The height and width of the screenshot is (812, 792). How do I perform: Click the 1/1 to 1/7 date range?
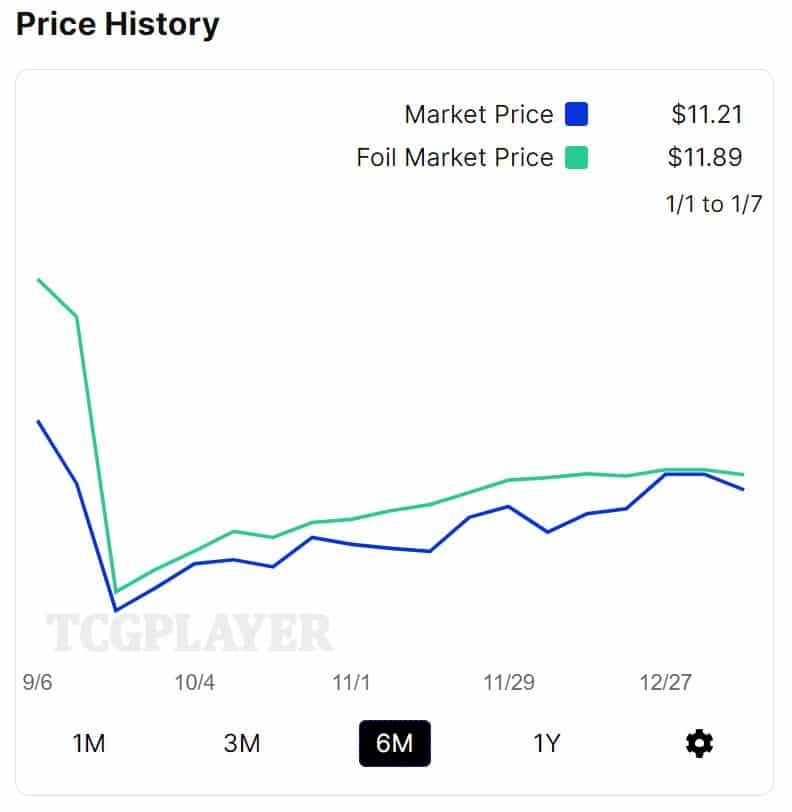tap(713, 204)
